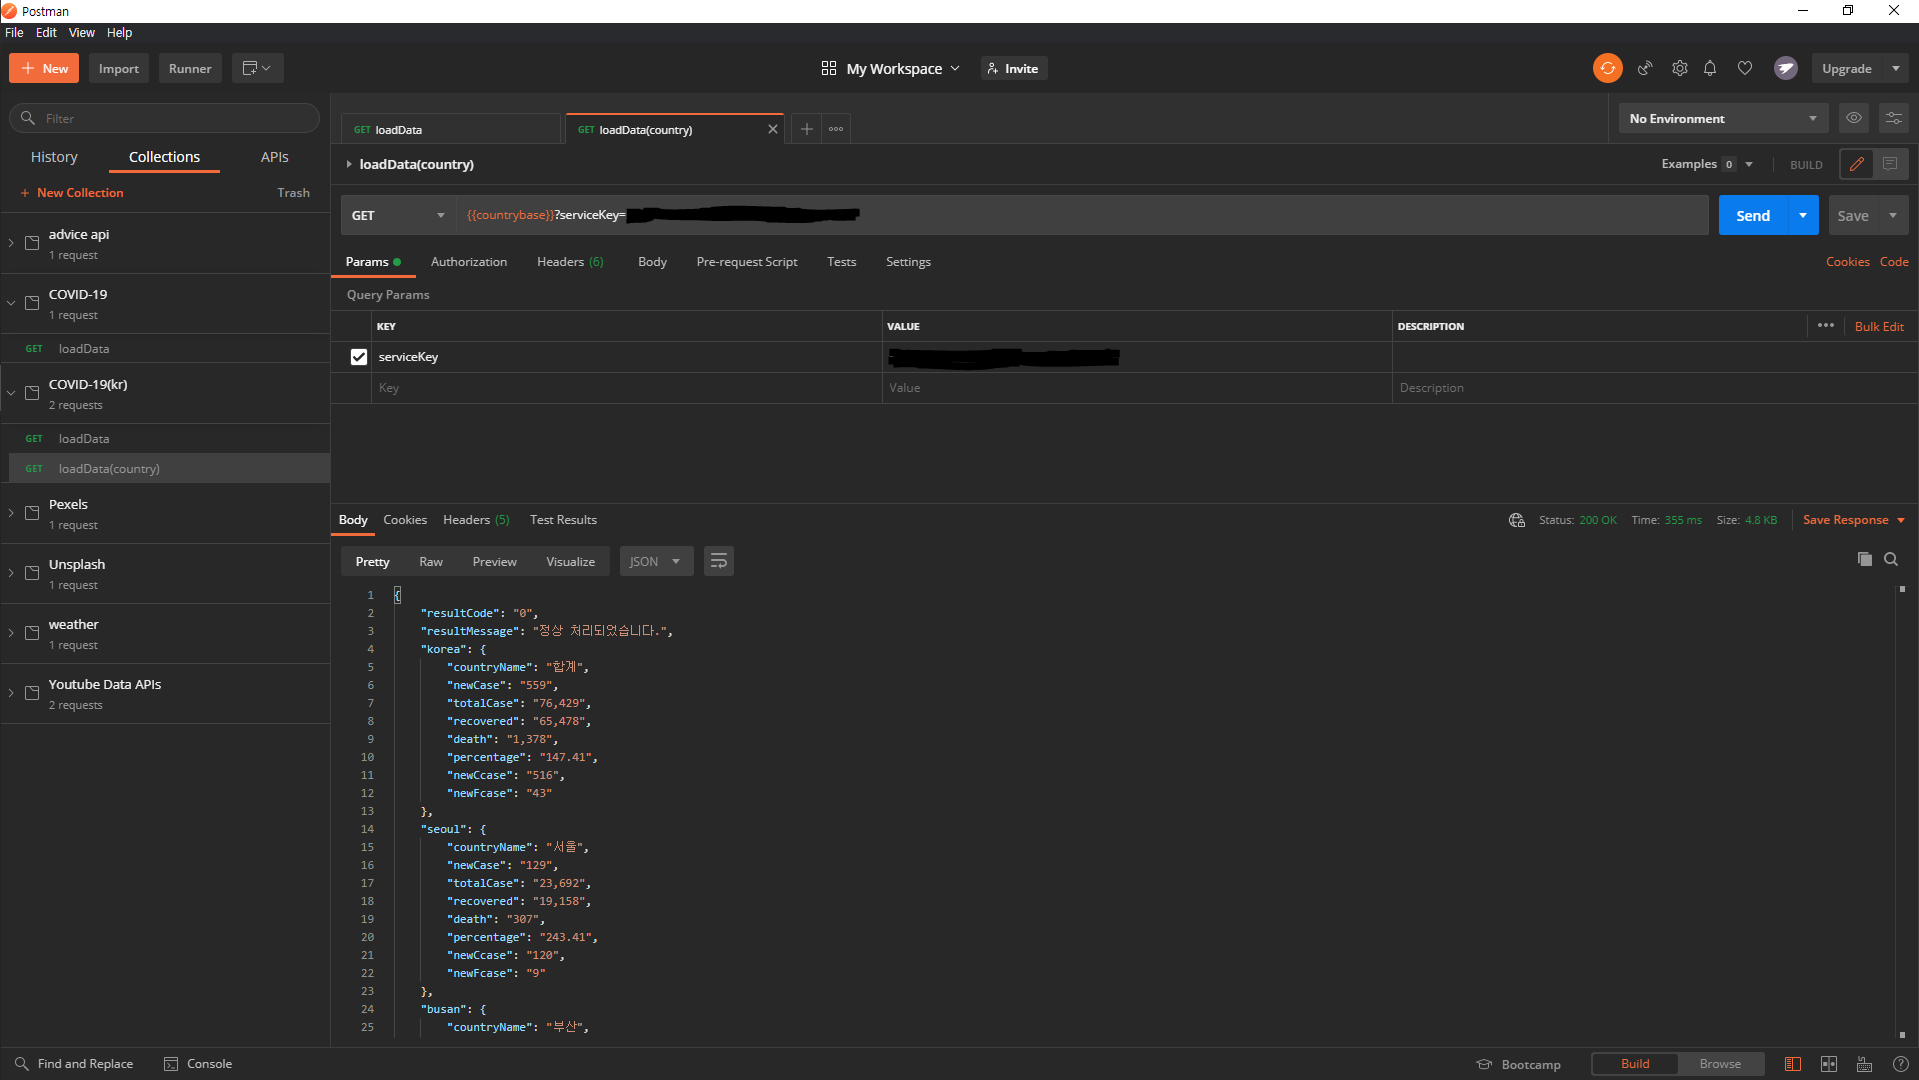Expand the Examples dropdown

tap(1707, 164)
